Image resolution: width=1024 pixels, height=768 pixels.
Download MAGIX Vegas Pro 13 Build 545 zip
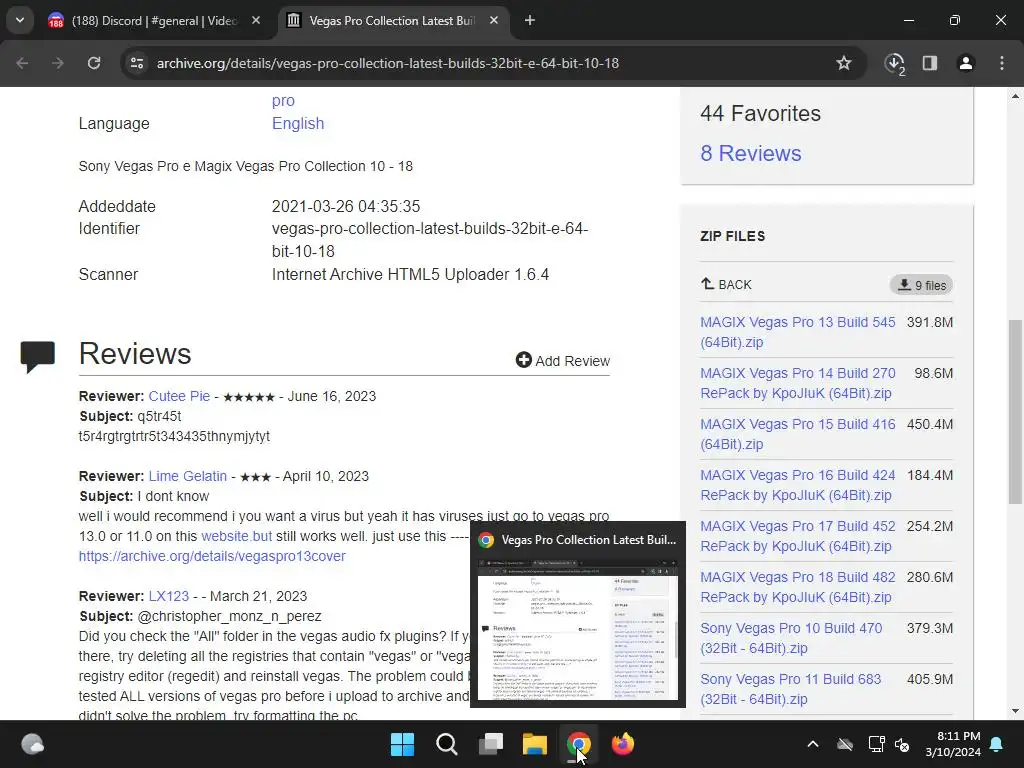tap(797, 332)
